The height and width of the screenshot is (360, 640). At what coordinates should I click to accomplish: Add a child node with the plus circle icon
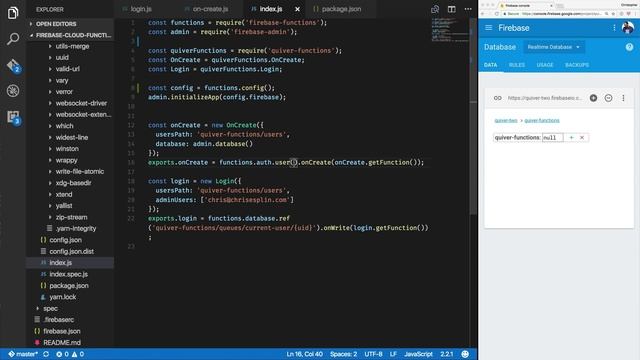593,98
